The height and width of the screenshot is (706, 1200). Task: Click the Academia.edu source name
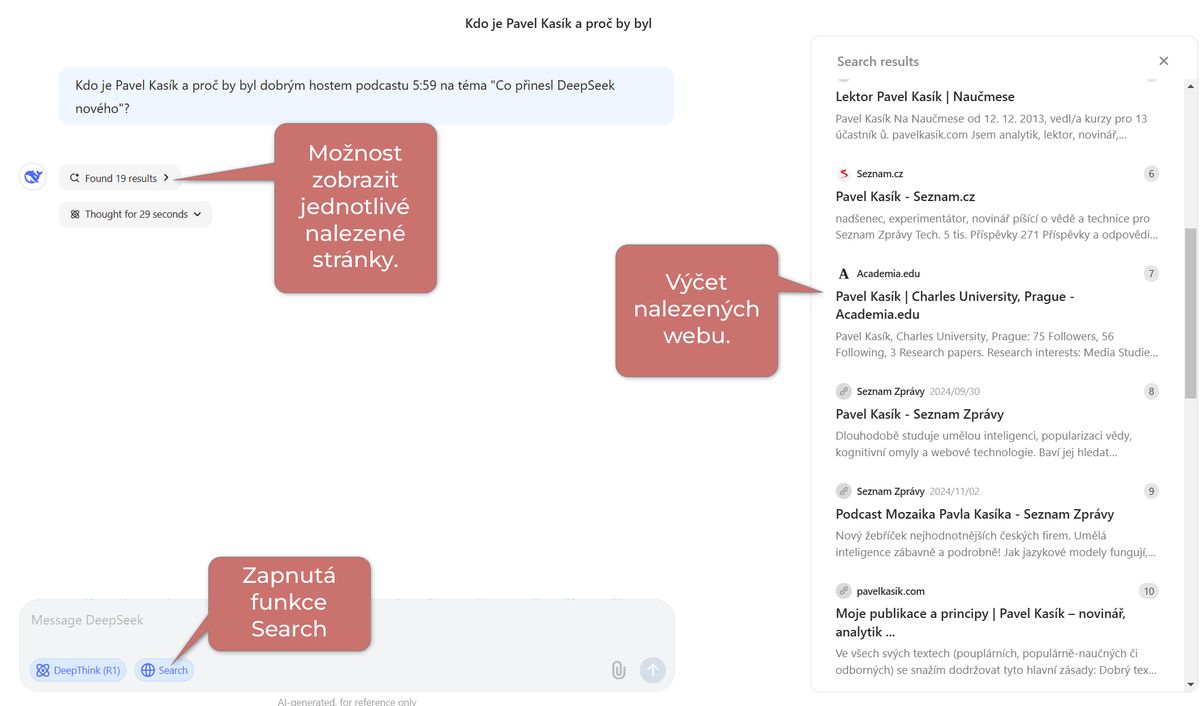click(x=888, y=274)
